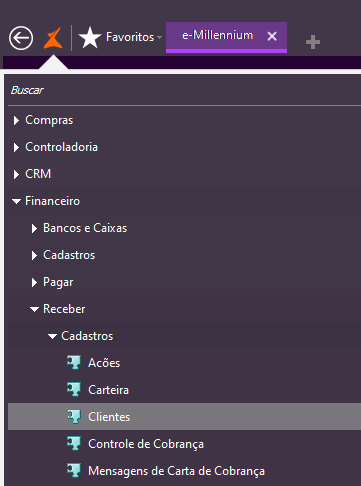Collapse the Receber subsection

tap(34, 309)
